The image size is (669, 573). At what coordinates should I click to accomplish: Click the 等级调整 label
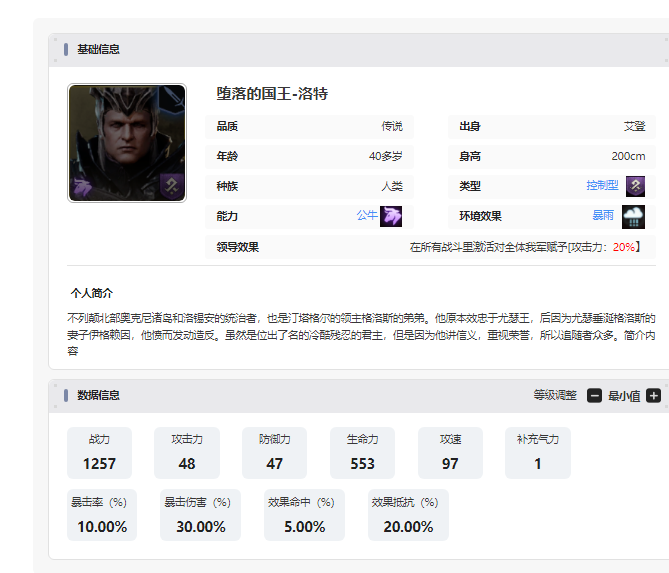555,395
